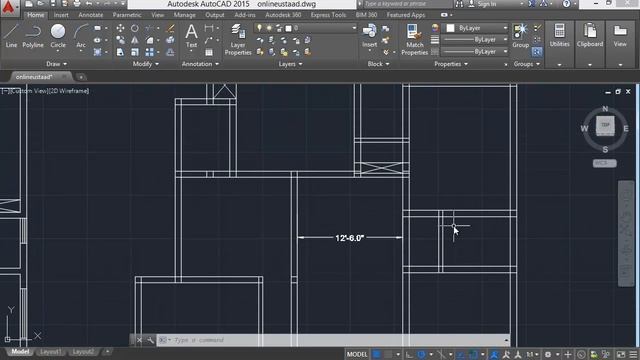Expand the Properties panel
The width and height of the screenshot is (640, 360).
451,64
